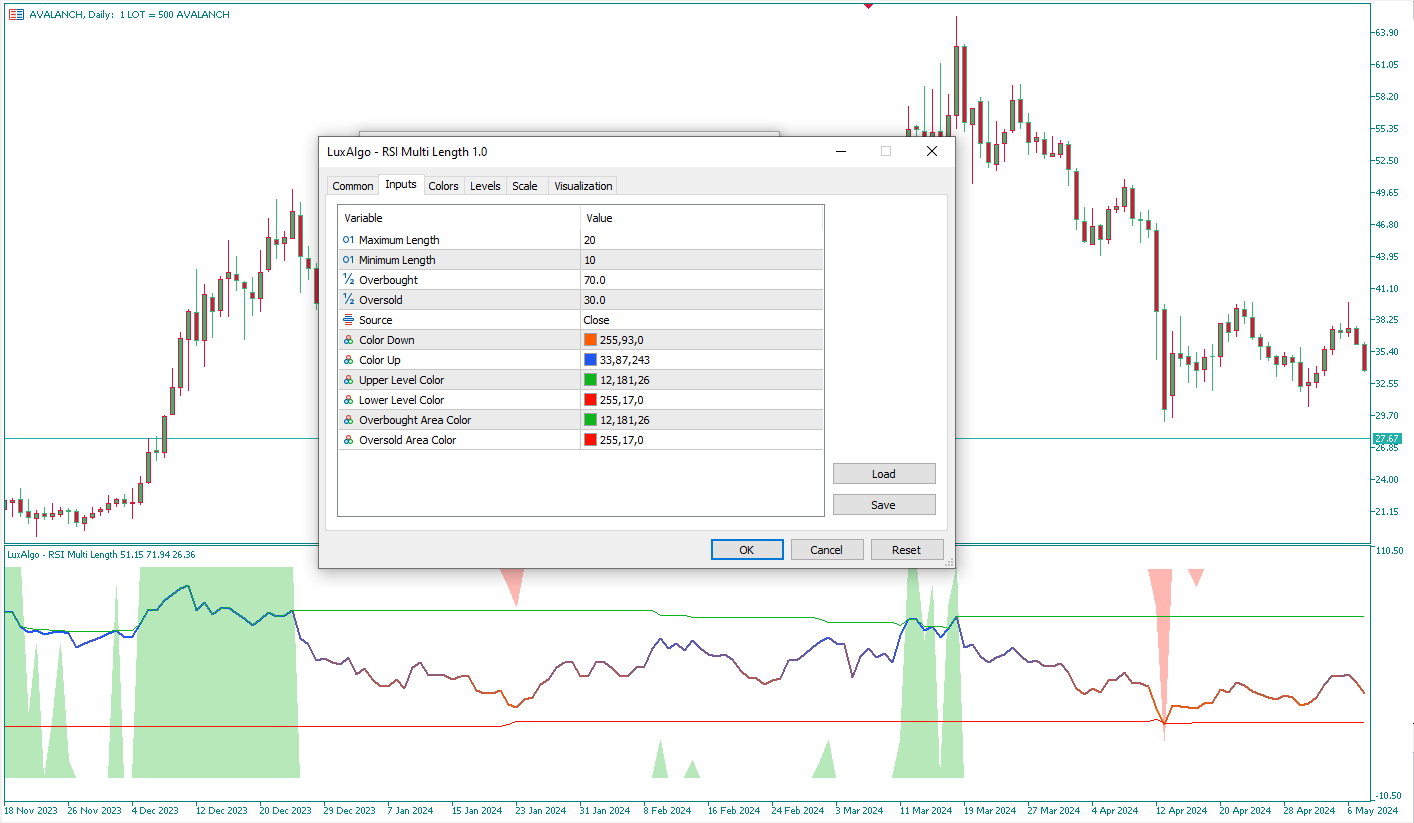This screenshot has height=823, width=1414.
Task: Click the integer icon beside Minimum Length
Action: pyautogui.click(x=348, y=260)
